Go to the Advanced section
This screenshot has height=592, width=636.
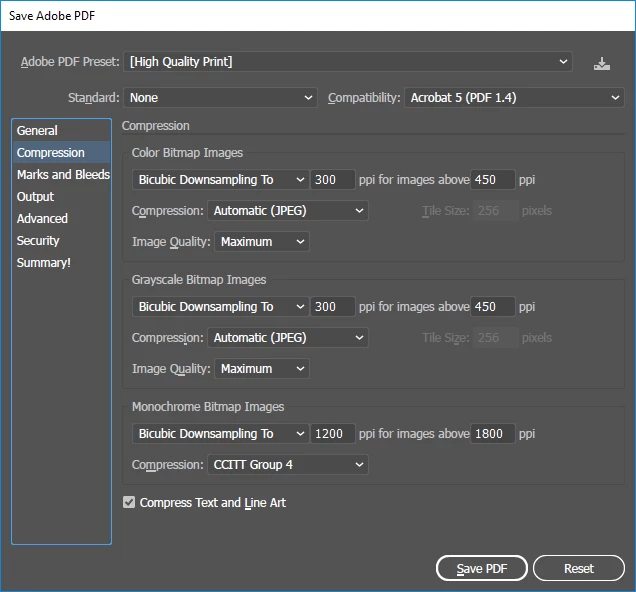[x=61, y=219]
